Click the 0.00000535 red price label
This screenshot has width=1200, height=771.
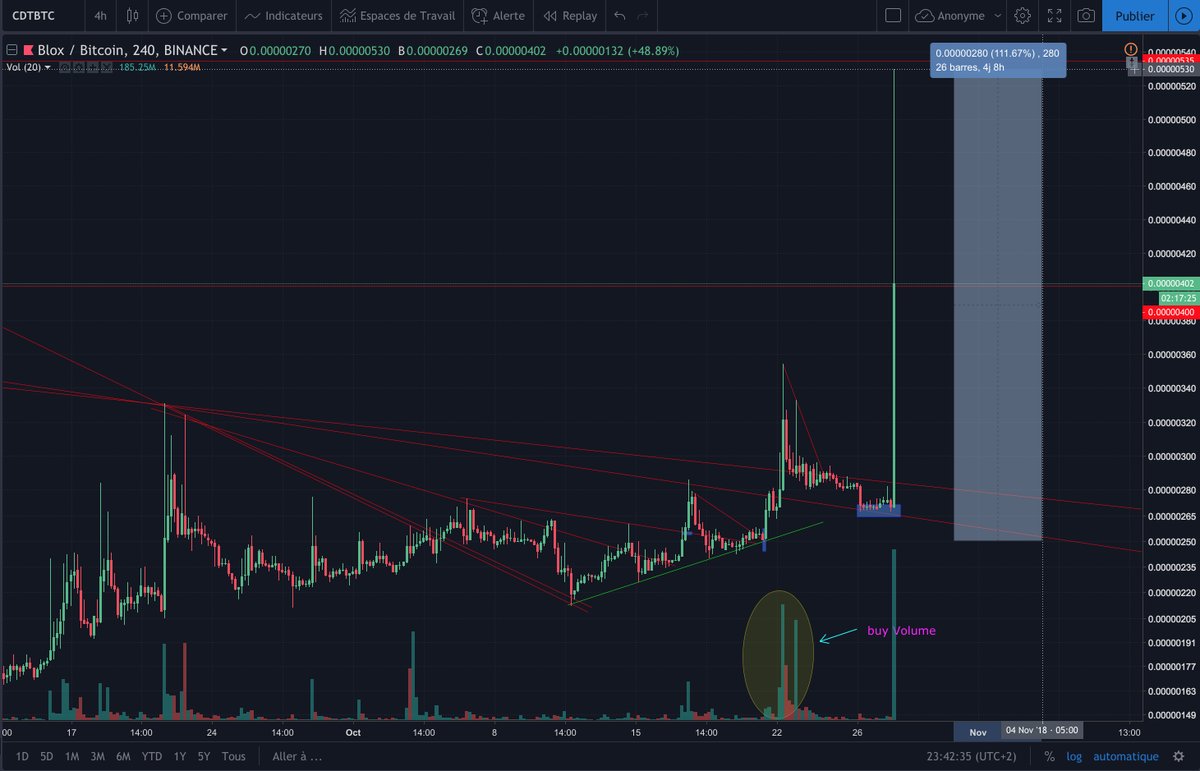tap(1169, 60)
